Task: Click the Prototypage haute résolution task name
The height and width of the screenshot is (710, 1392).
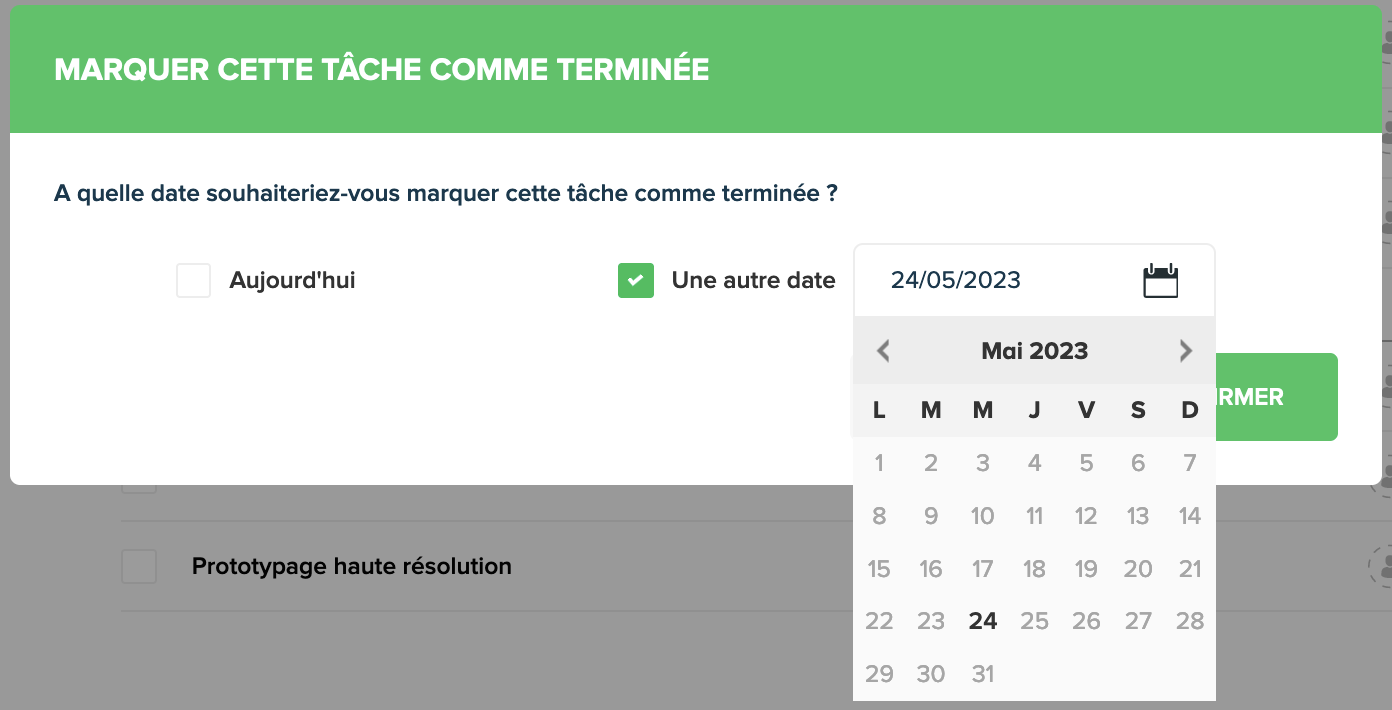Action: (x=351, y=566)
